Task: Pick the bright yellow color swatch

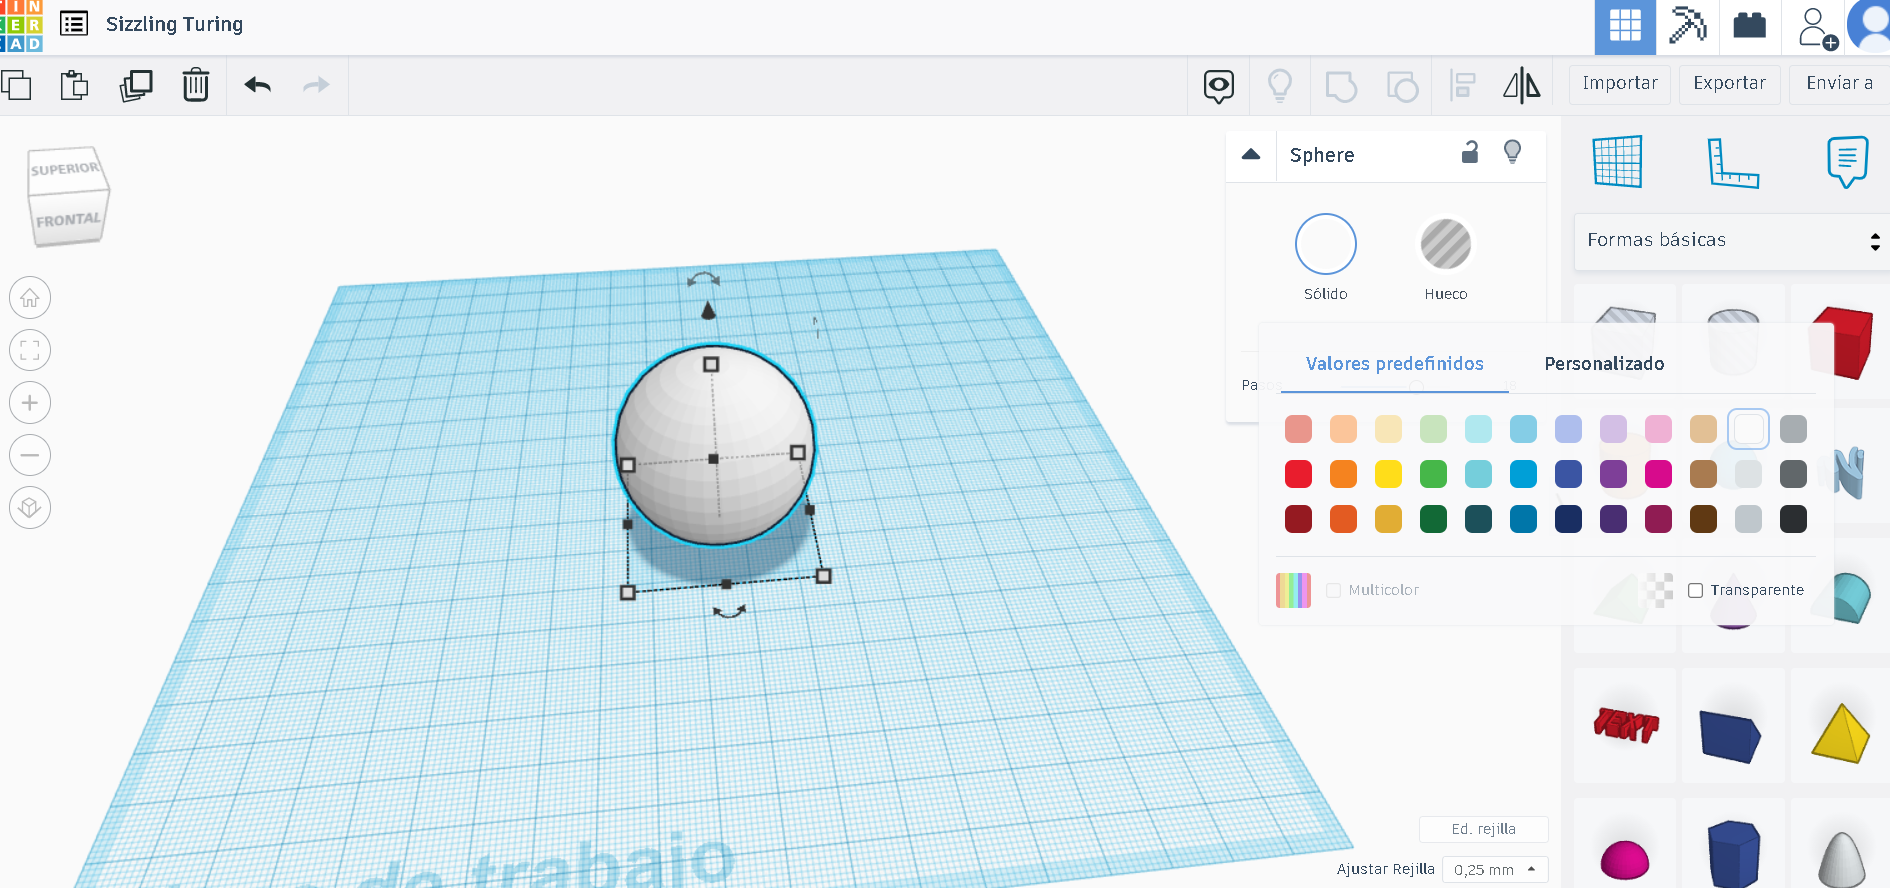Action: [x=1388, y=474]
